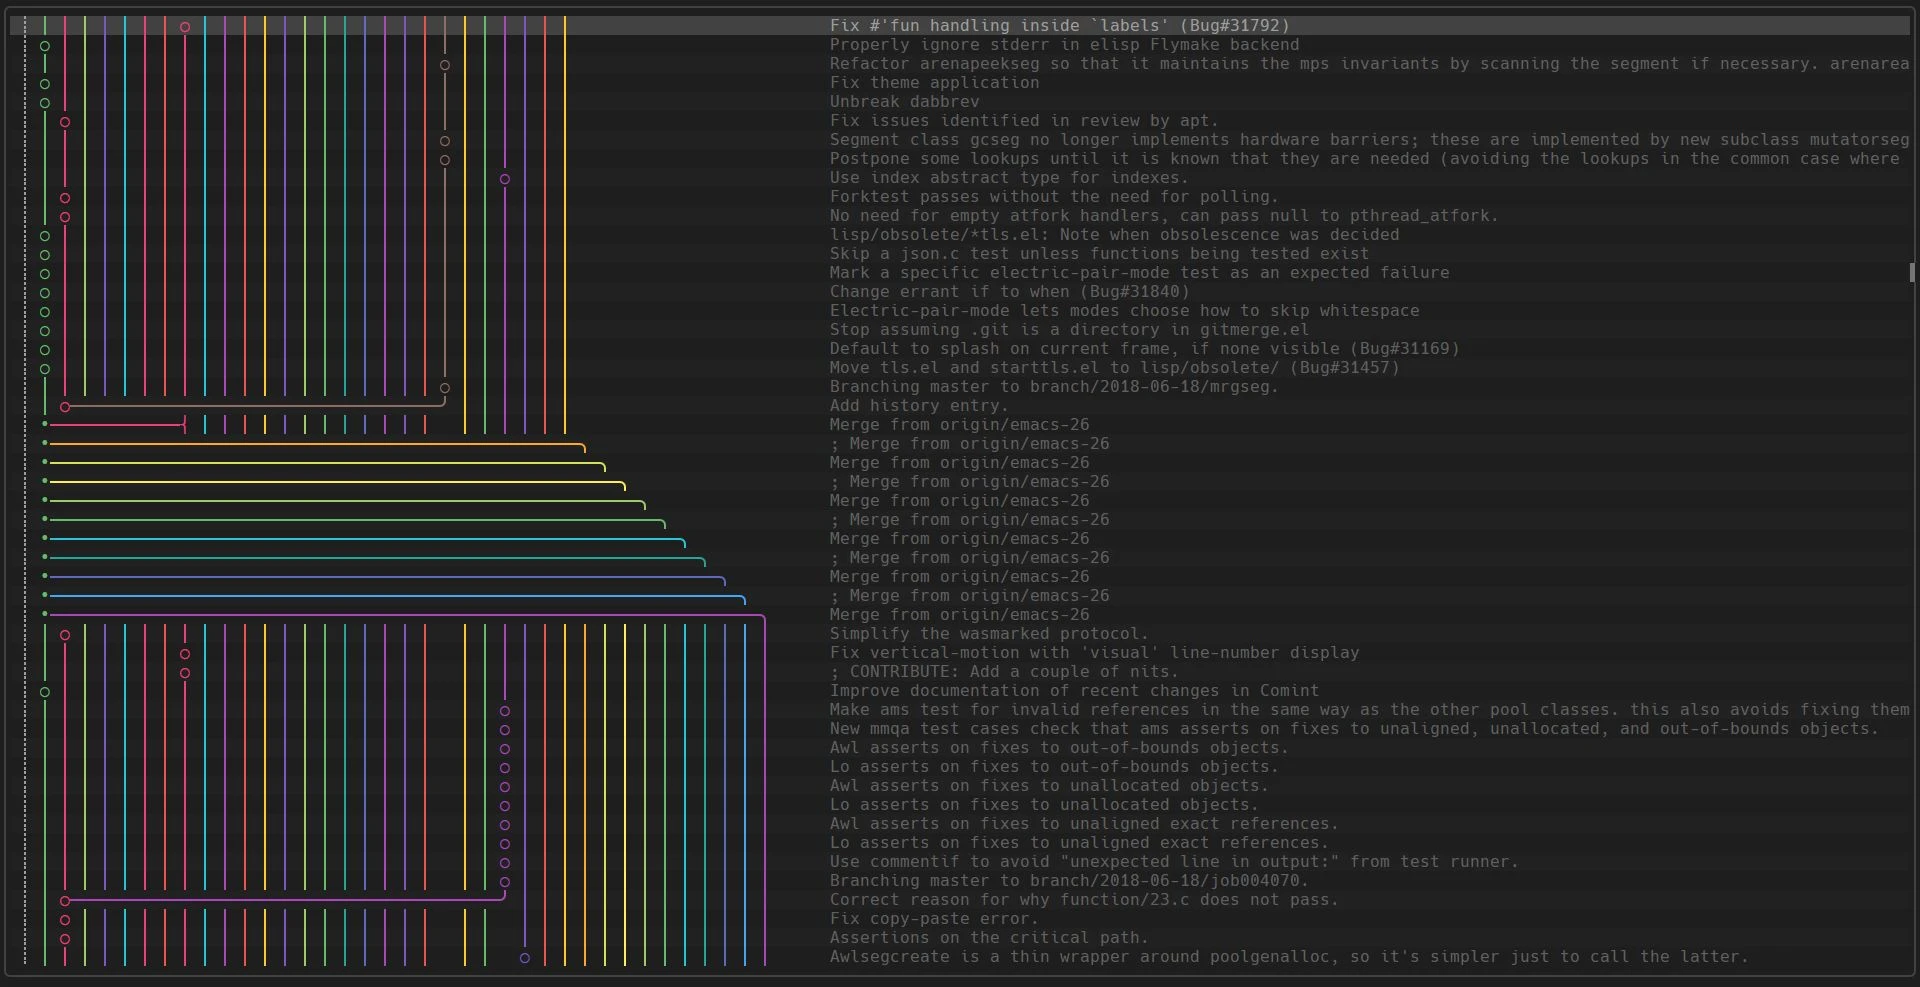Select commit "Awl asserts on fixes to unaligned exact"
This screenshot has height=987, width=1920.
point(1084,824)
